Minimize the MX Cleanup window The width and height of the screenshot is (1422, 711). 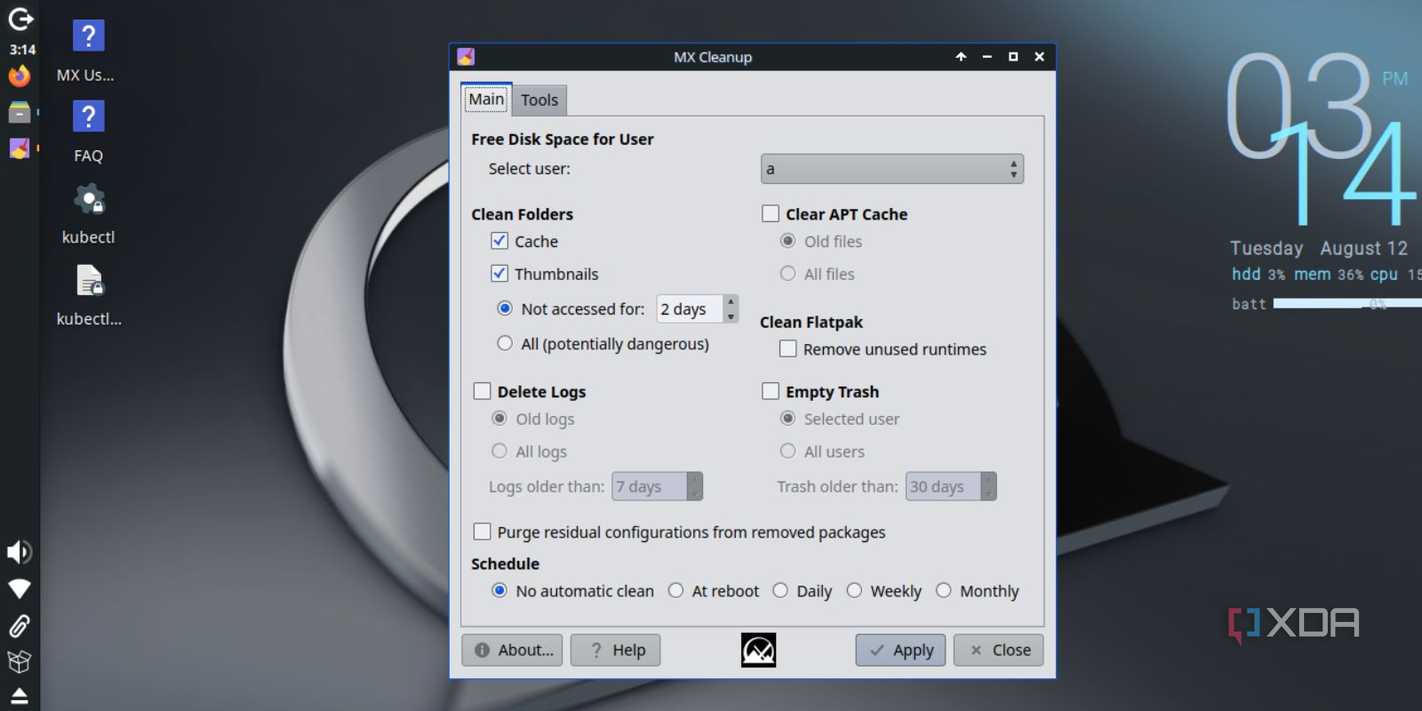987,57
